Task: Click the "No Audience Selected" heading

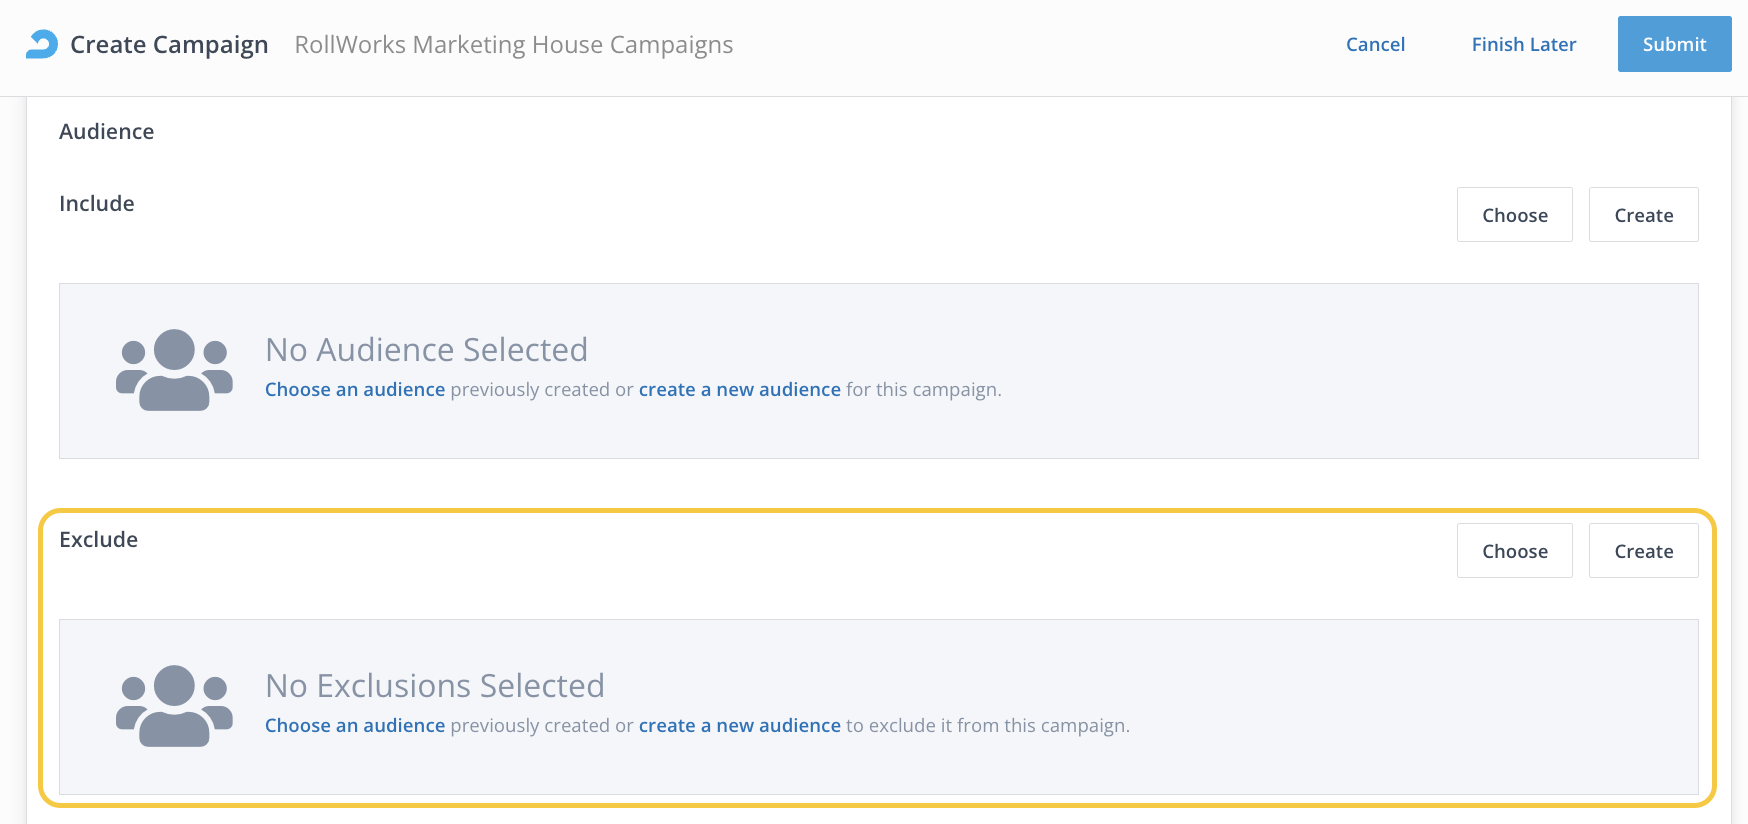Action: click(426, 350)
